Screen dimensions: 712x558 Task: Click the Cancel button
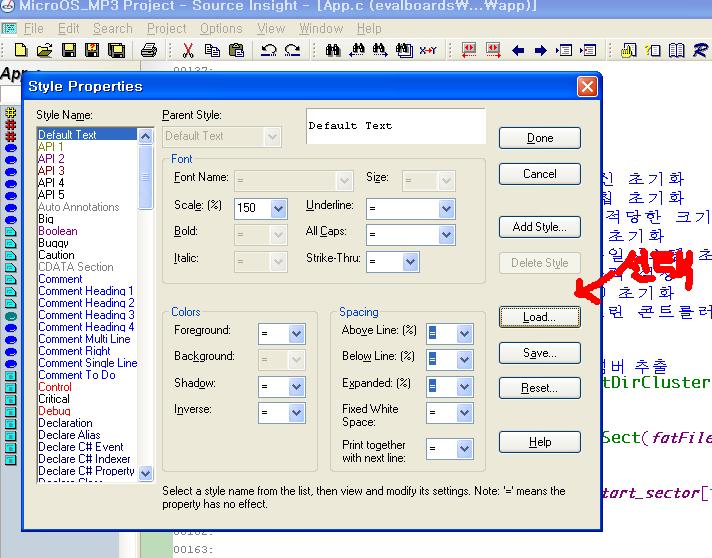point(539,174)
